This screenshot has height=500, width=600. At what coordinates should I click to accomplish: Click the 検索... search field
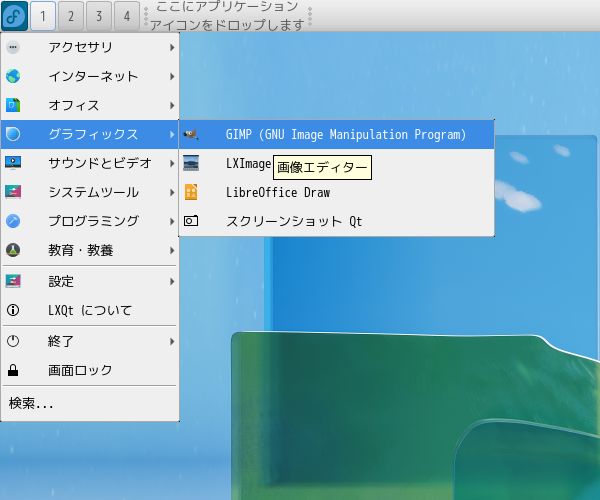click(x=90, y=403)
